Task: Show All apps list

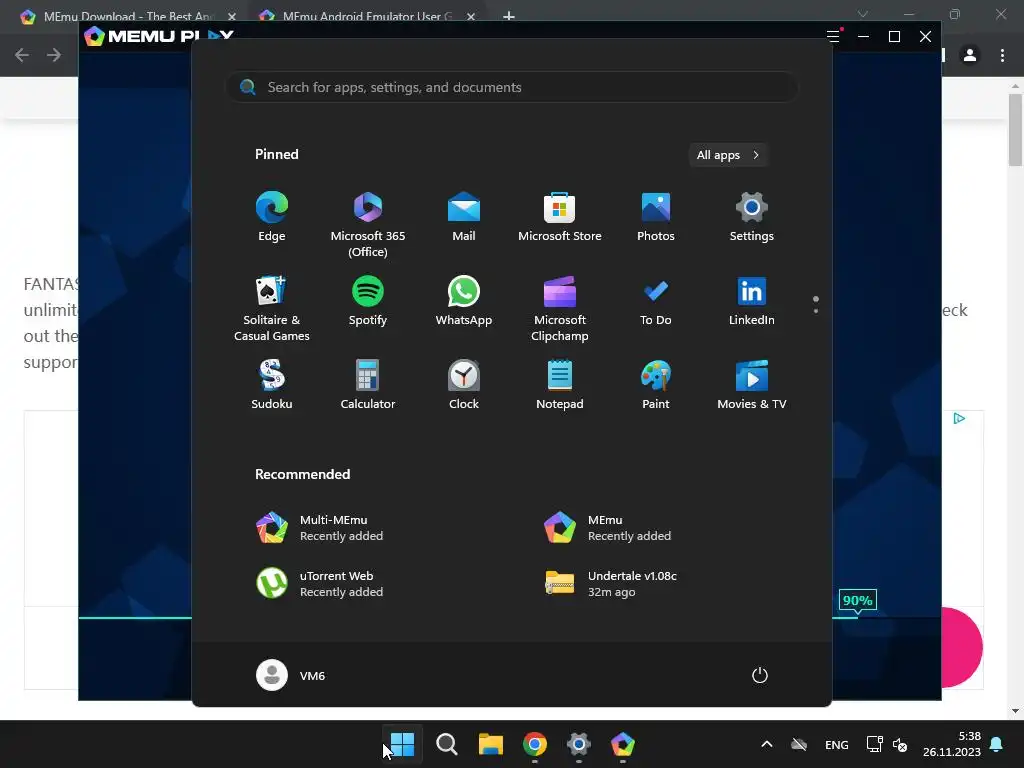Action: pyautogui.click(x=728, y=155)
